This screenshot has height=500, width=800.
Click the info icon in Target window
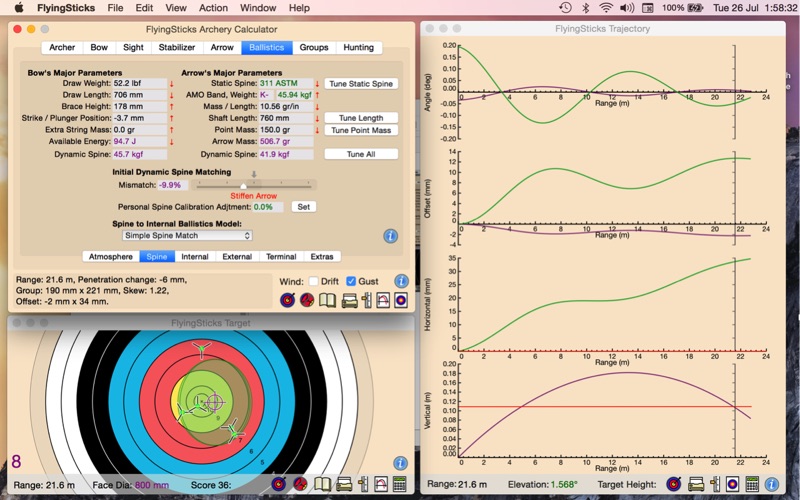[400, 463]
